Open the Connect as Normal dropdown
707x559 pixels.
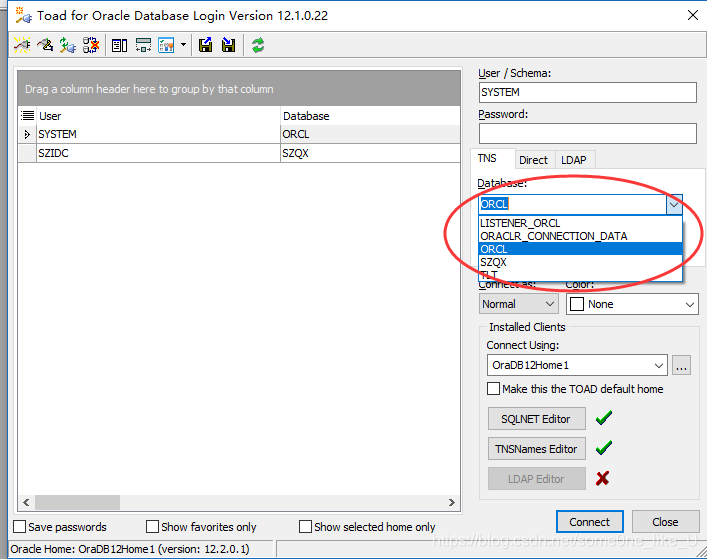(519, 304)
